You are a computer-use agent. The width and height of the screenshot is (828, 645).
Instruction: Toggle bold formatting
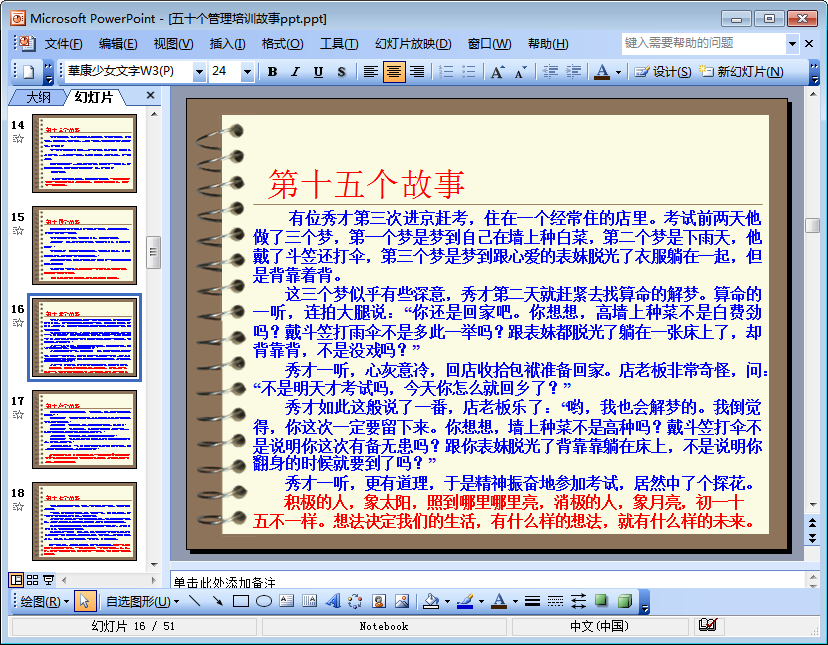[272, 71]
